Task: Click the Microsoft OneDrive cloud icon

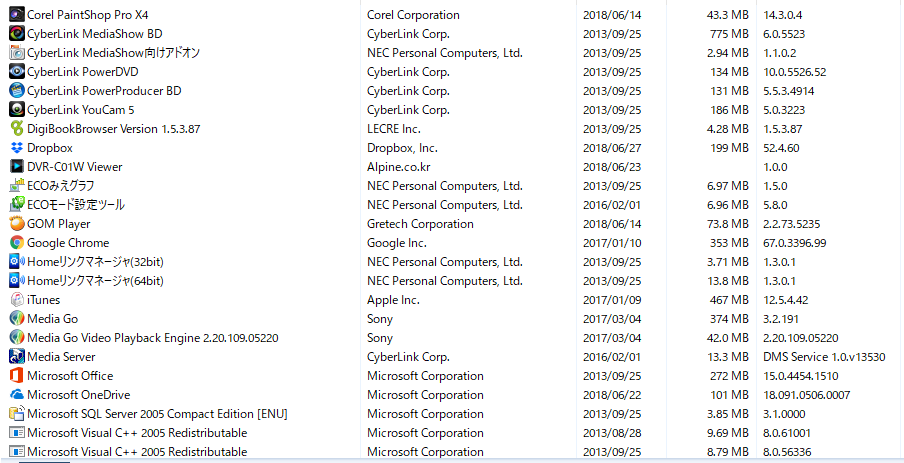Action: click(17, 395)
